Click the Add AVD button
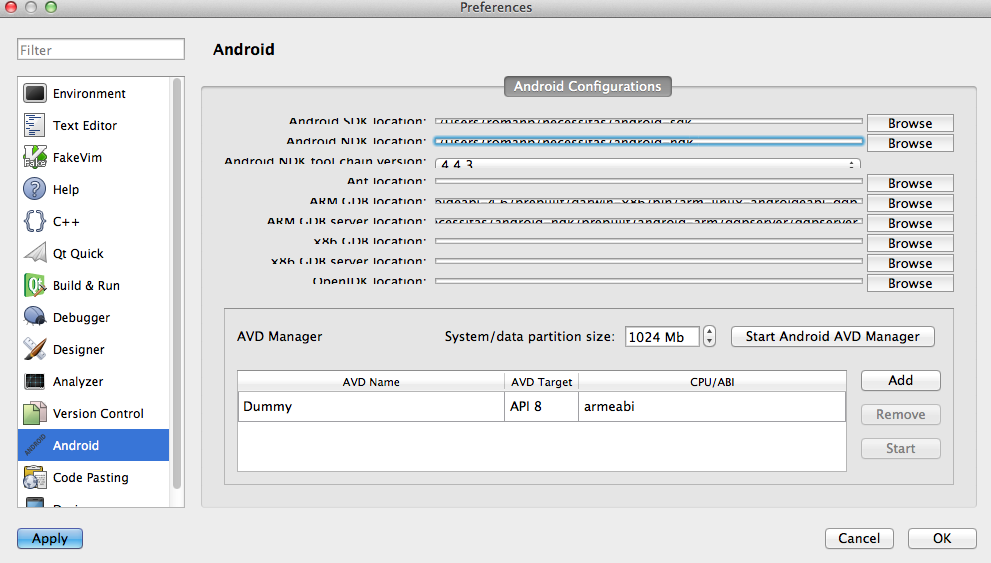 [900, 381]
